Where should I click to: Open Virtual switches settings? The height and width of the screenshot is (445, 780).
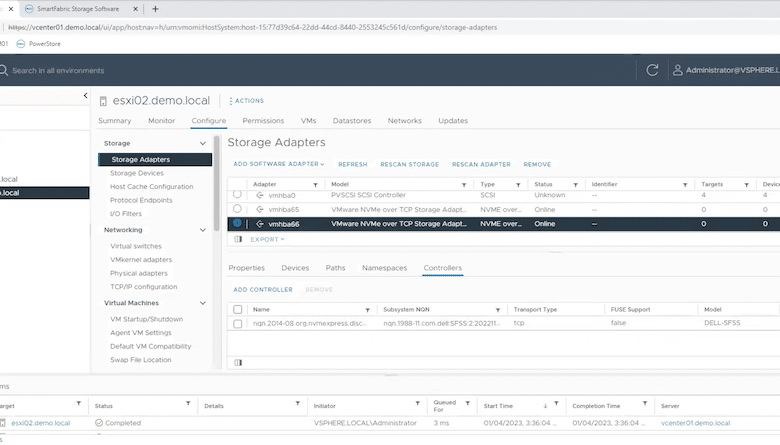pos(136,246)
